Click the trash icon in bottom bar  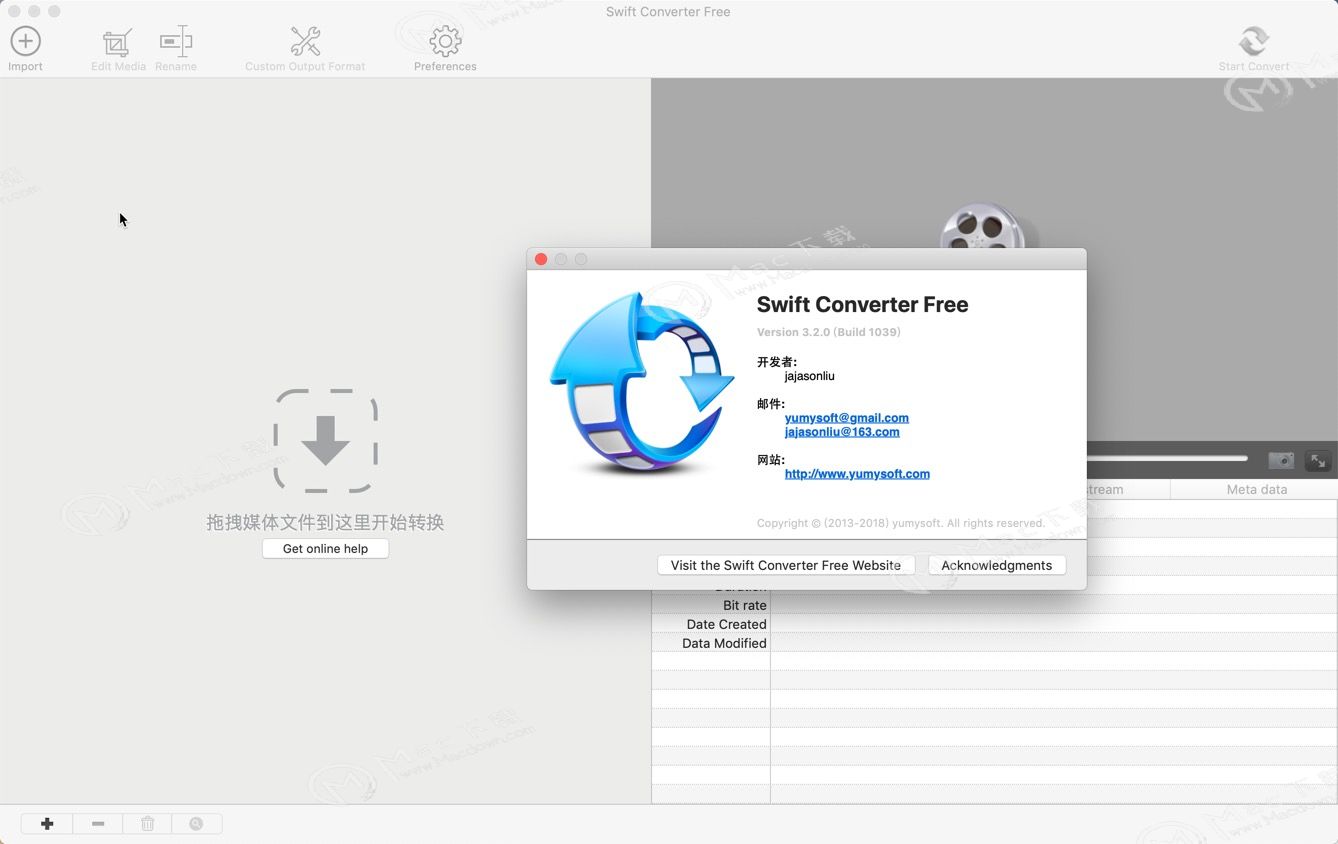point(148,824)
